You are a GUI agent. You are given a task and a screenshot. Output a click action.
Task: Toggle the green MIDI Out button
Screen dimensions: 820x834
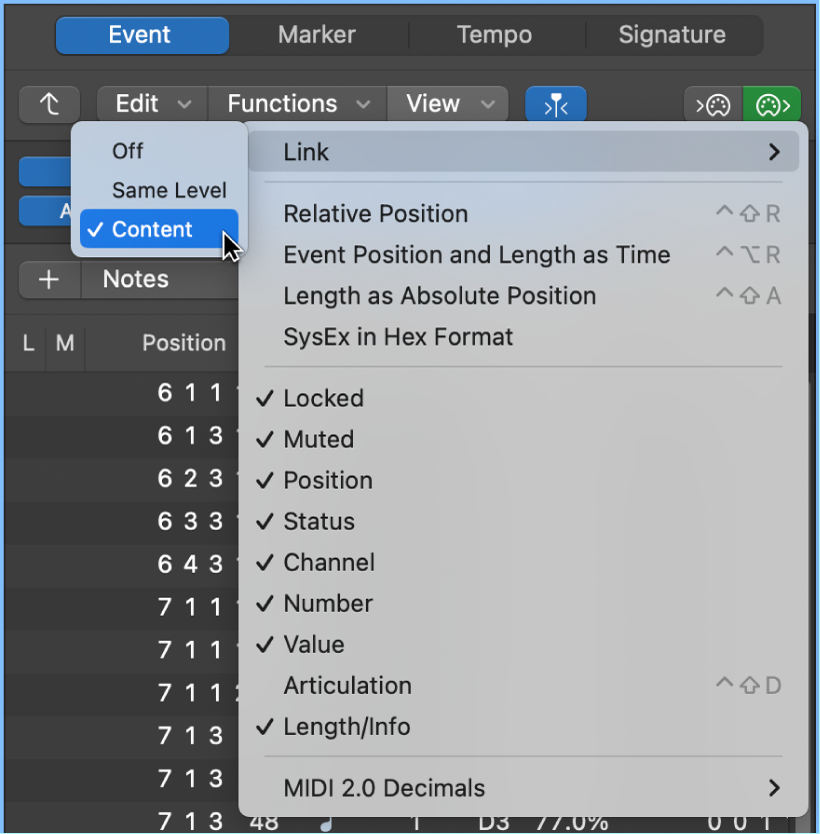772,105
